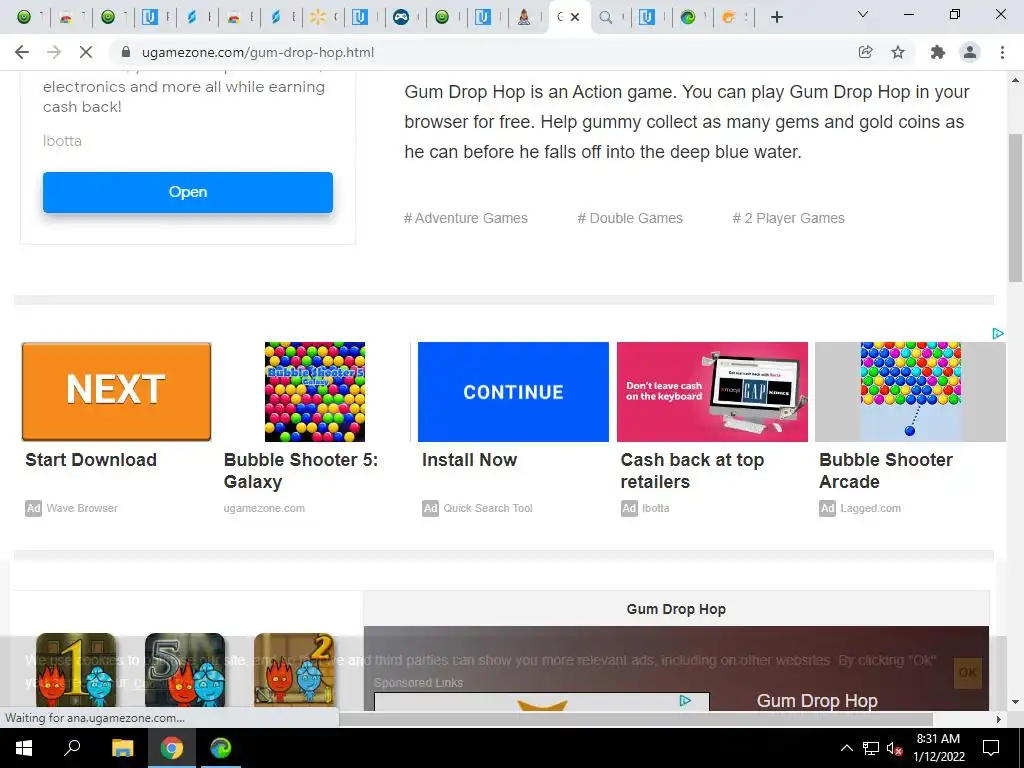Switch to the gamepad icon tab
Image resolution: width=1024 pixels, height=768 pixels.
401,17
